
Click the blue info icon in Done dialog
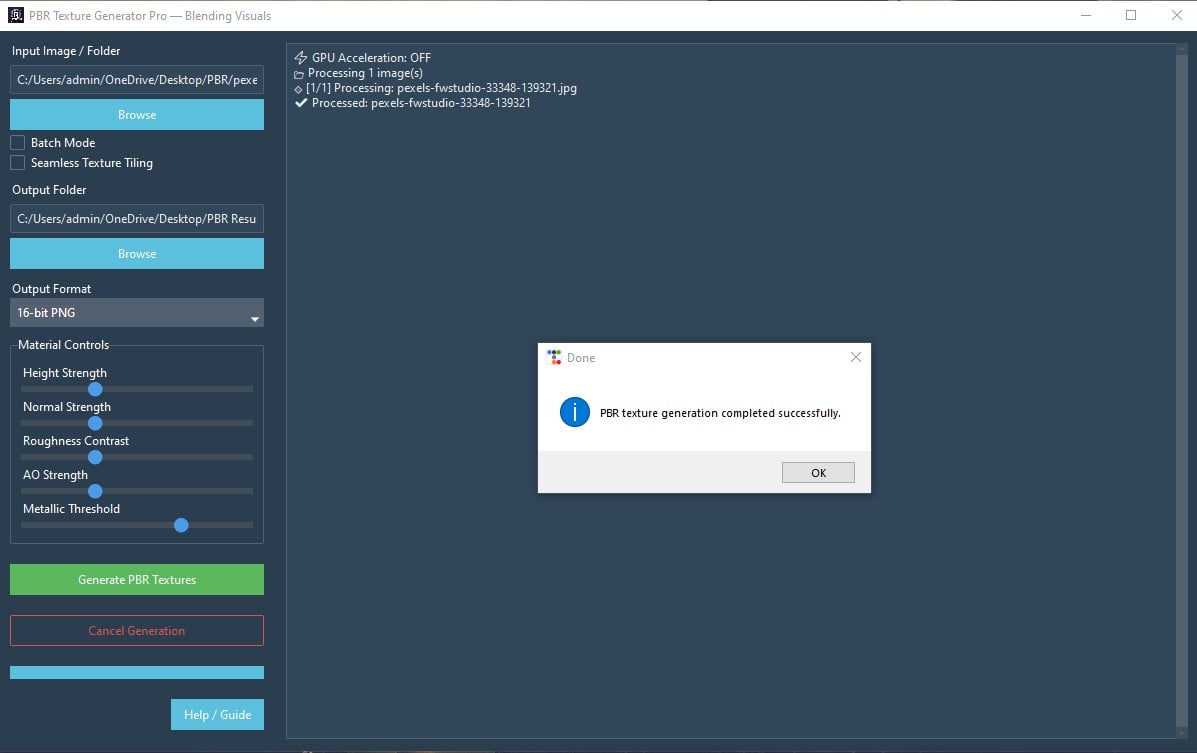pyautogui.click(x=575, y=412)
